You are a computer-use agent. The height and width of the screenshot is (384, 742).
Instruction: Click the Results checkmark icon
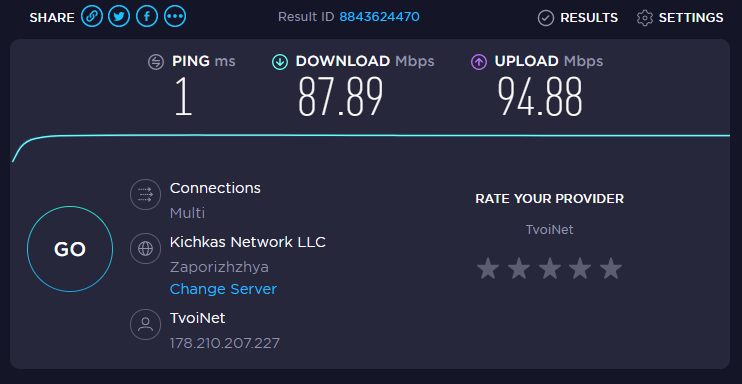pyautogui.click(x=546, y=18)
